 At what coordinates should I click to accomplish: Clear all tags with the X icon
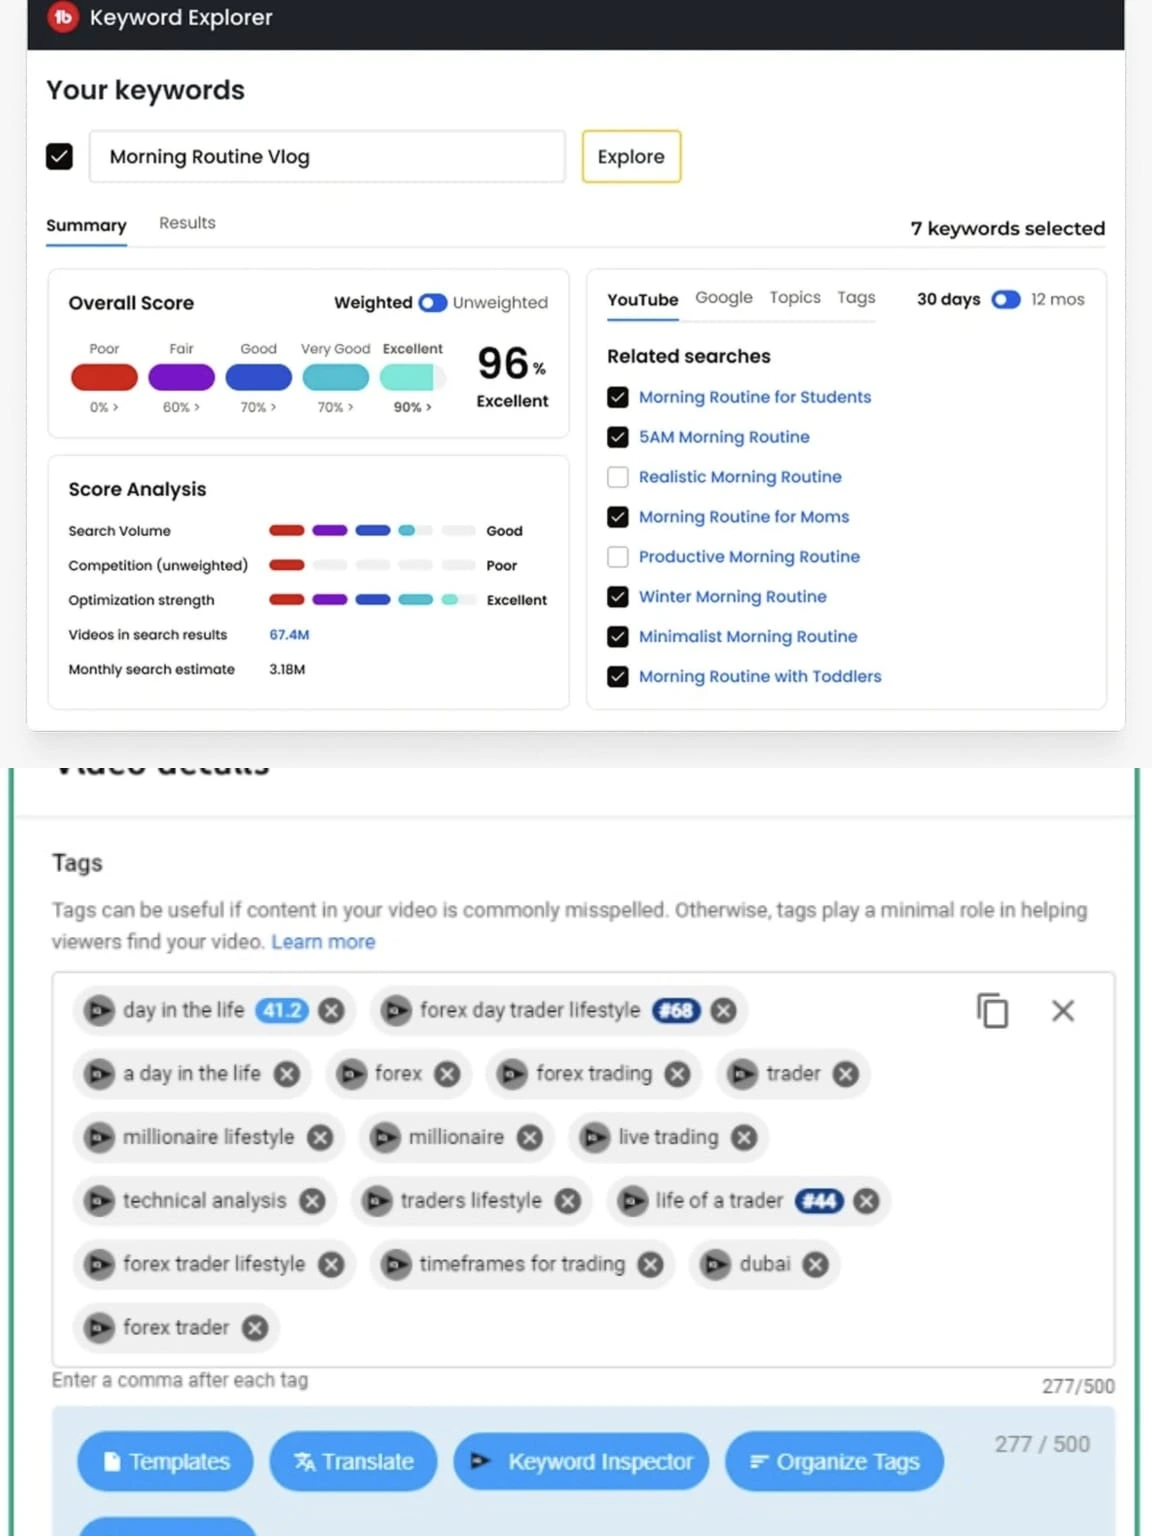[1063, 1011]
